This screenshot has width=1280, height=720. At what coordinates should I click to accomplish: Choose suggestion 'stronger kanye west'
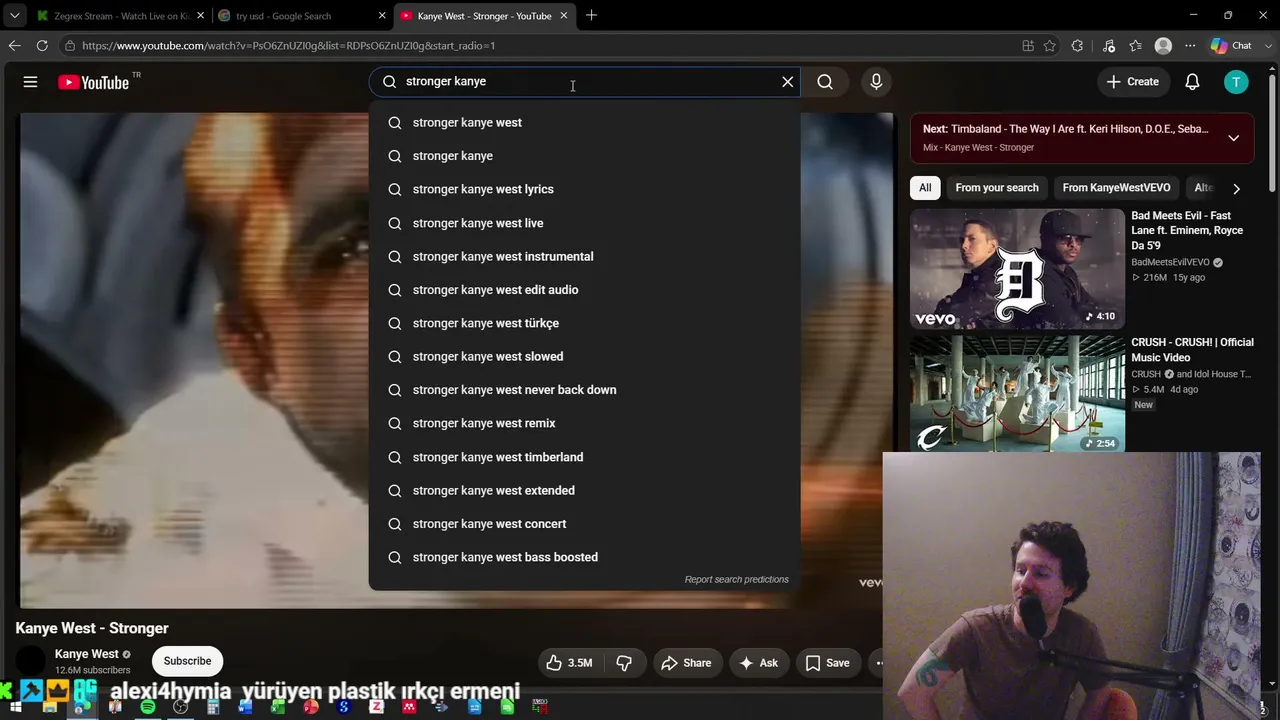584,123
